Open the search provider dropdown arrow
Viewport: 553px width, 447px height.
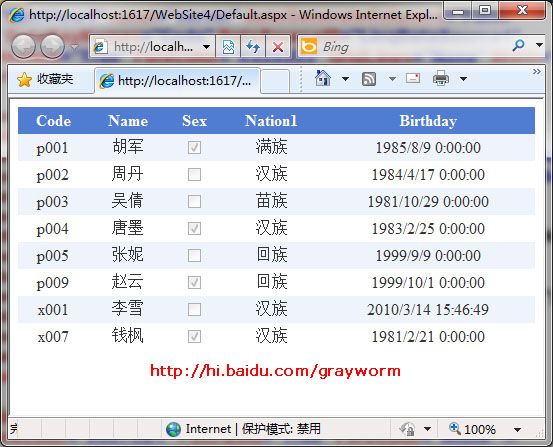[x=539, y=45]
